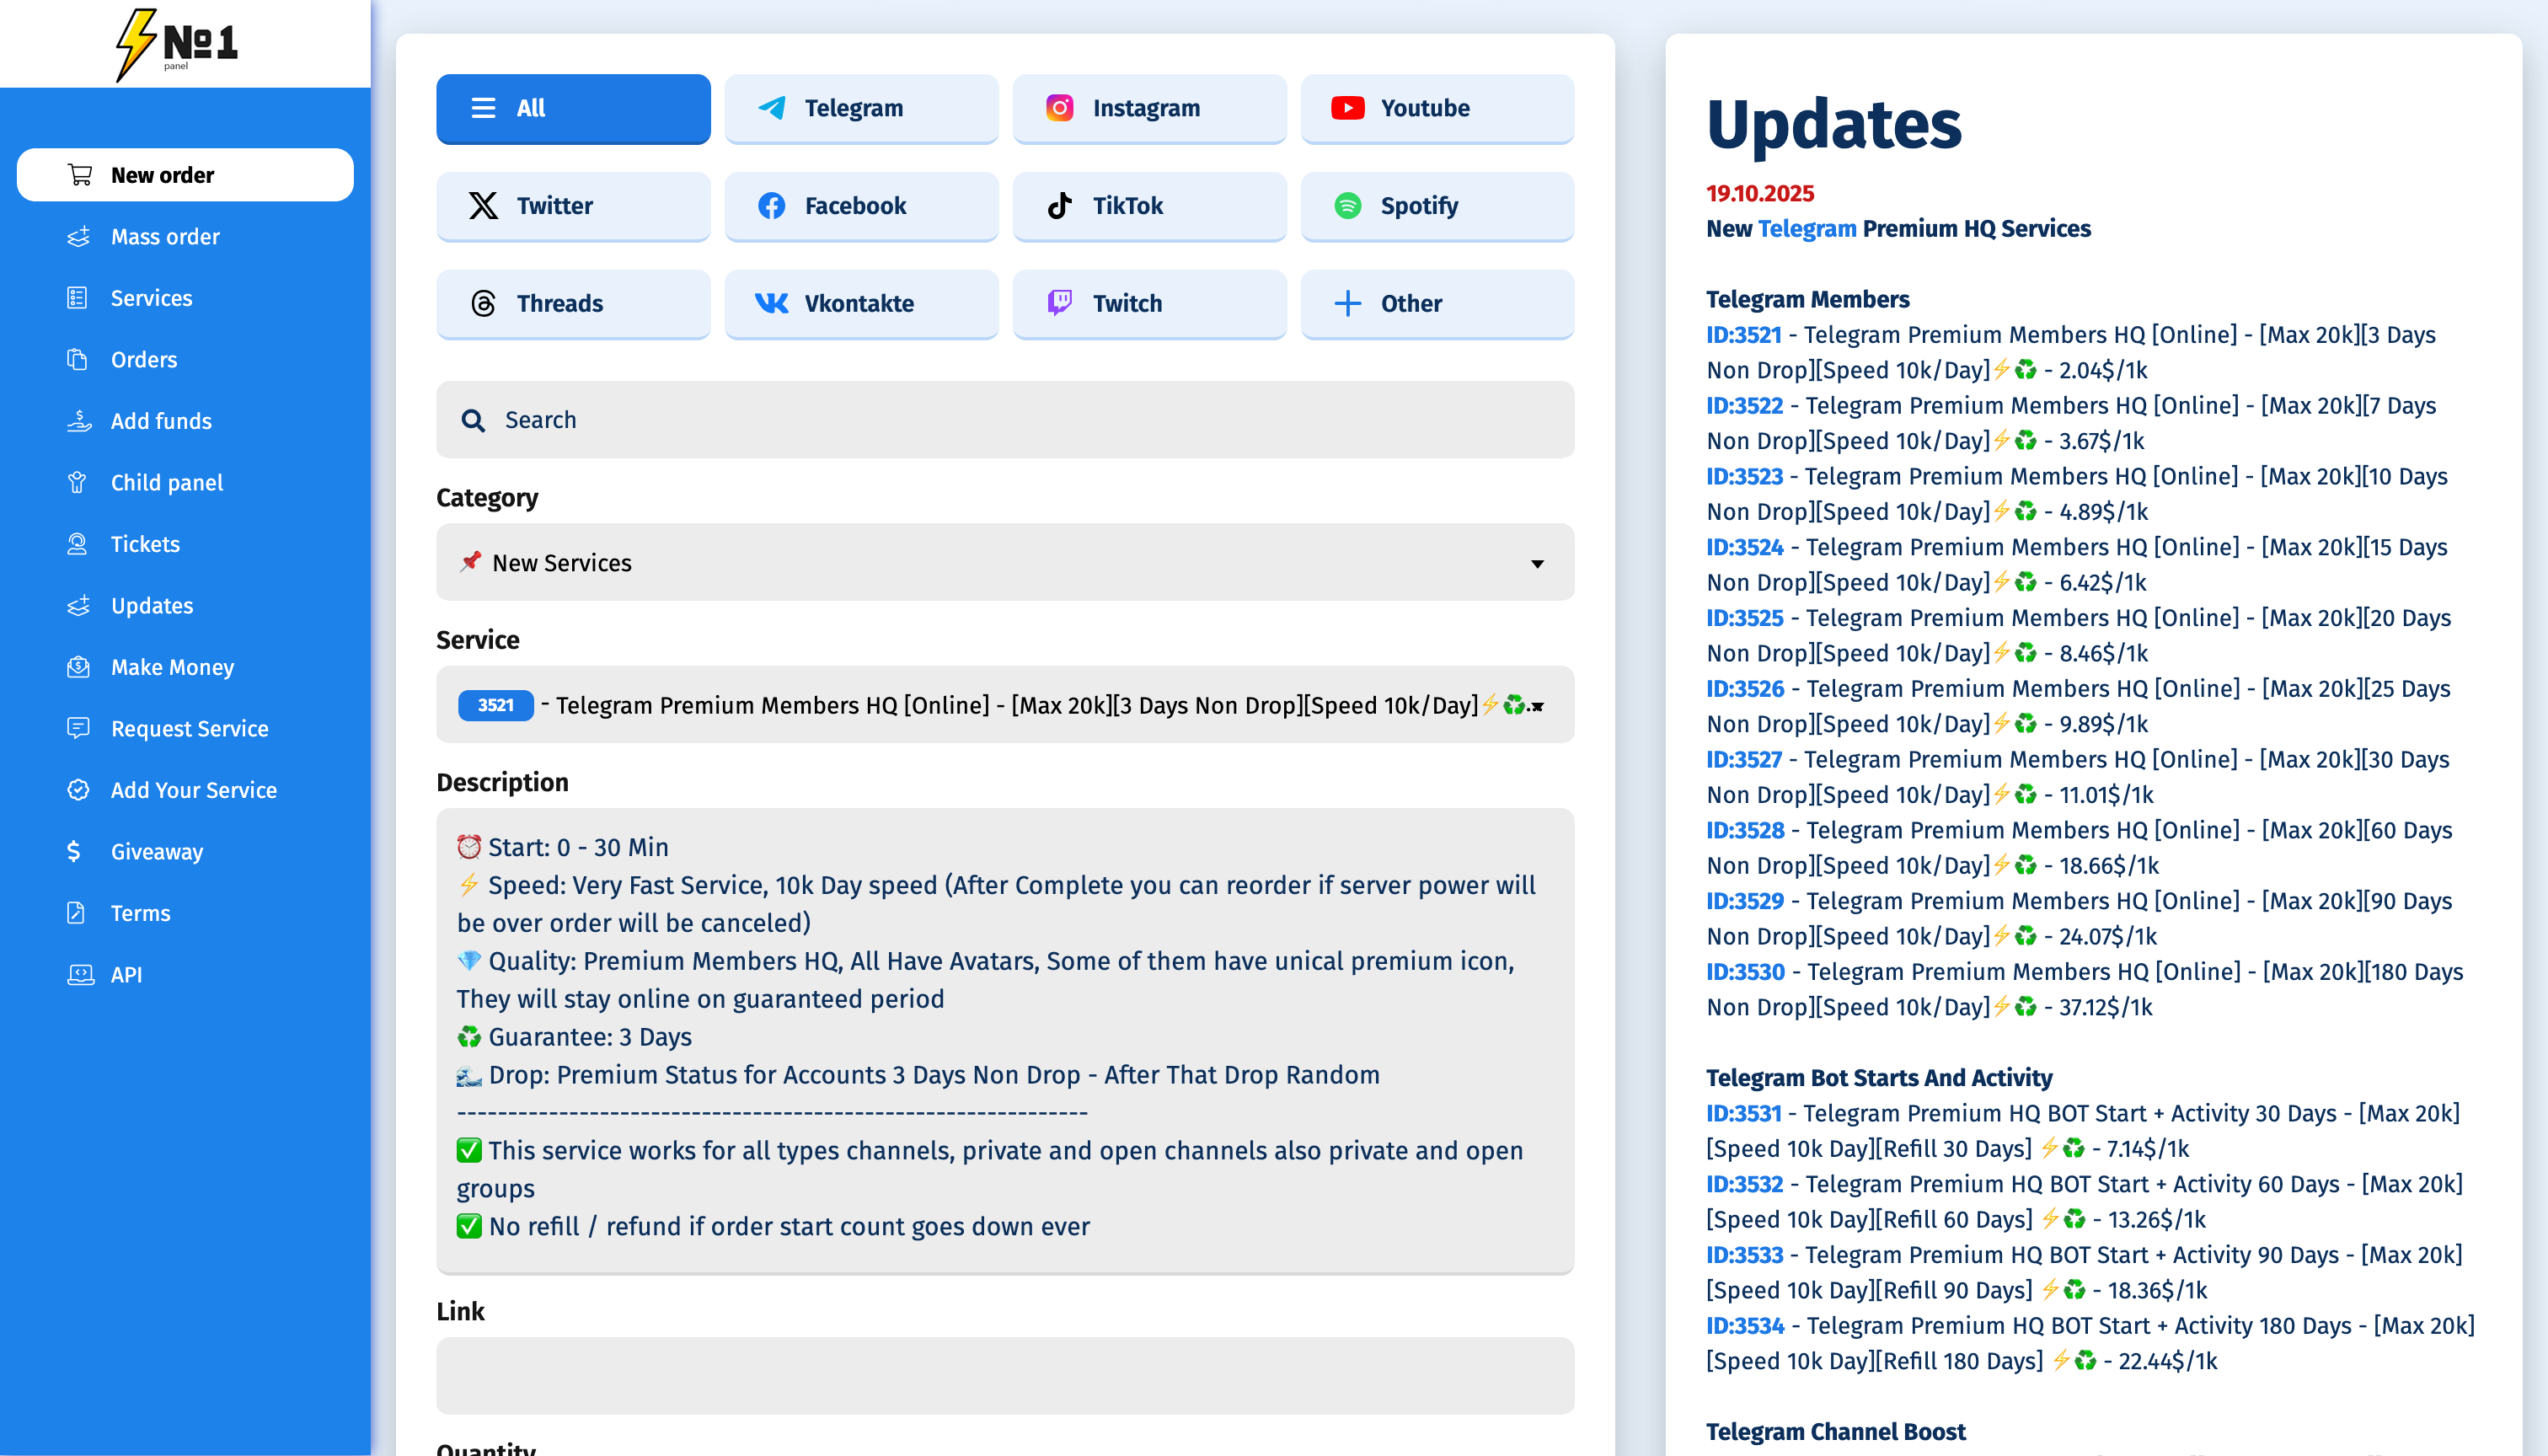Click the search magnifier icon
Image resolution: width=2548 pixels, height=1456 pixels.
click(x=473, y=420)
